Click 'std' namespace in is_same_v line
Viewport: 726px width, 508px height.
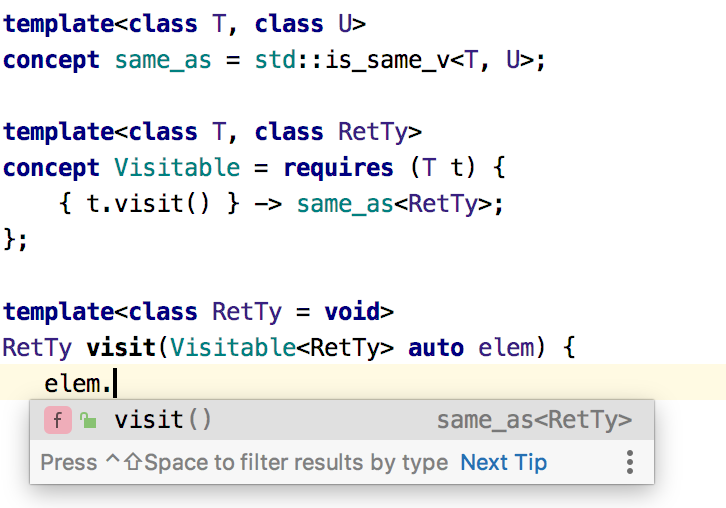275,60
